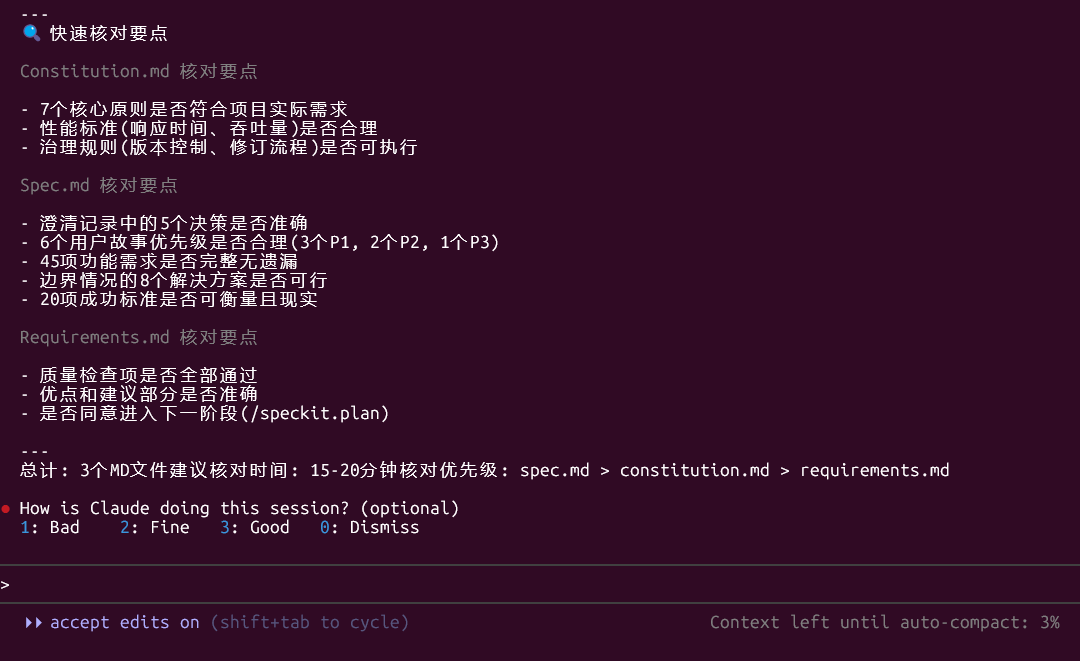Click the red dot beside feedback prompt
Screen dimensions: 1080x661
coord(6,509)
